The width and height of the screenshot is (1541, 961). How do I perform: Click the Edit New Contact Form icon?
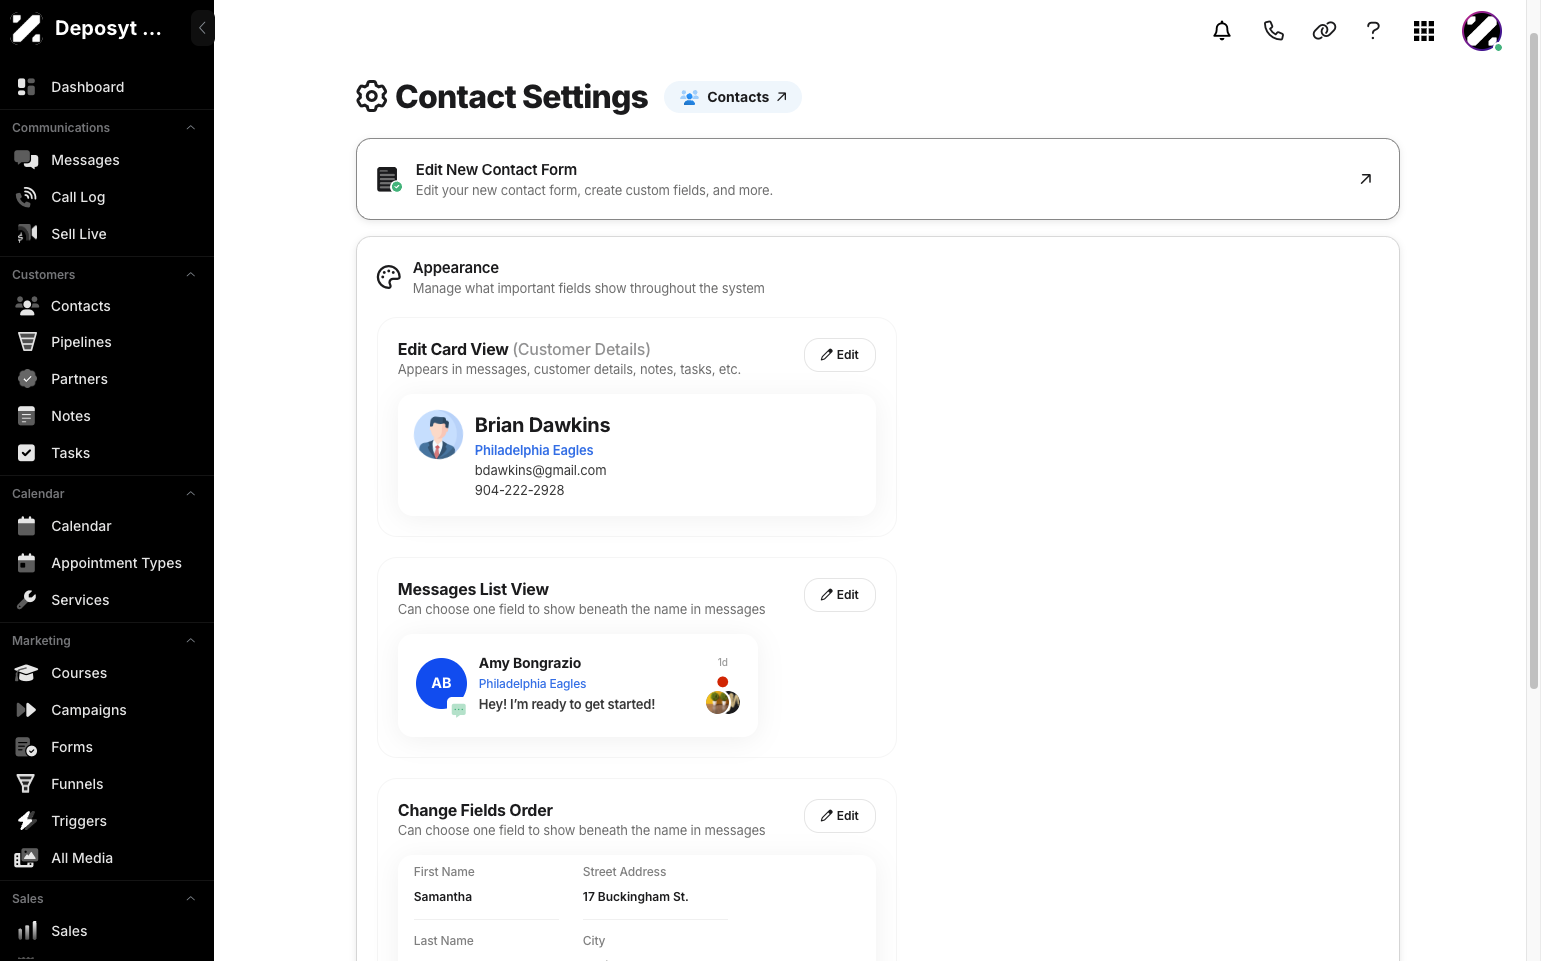[389, 179]
